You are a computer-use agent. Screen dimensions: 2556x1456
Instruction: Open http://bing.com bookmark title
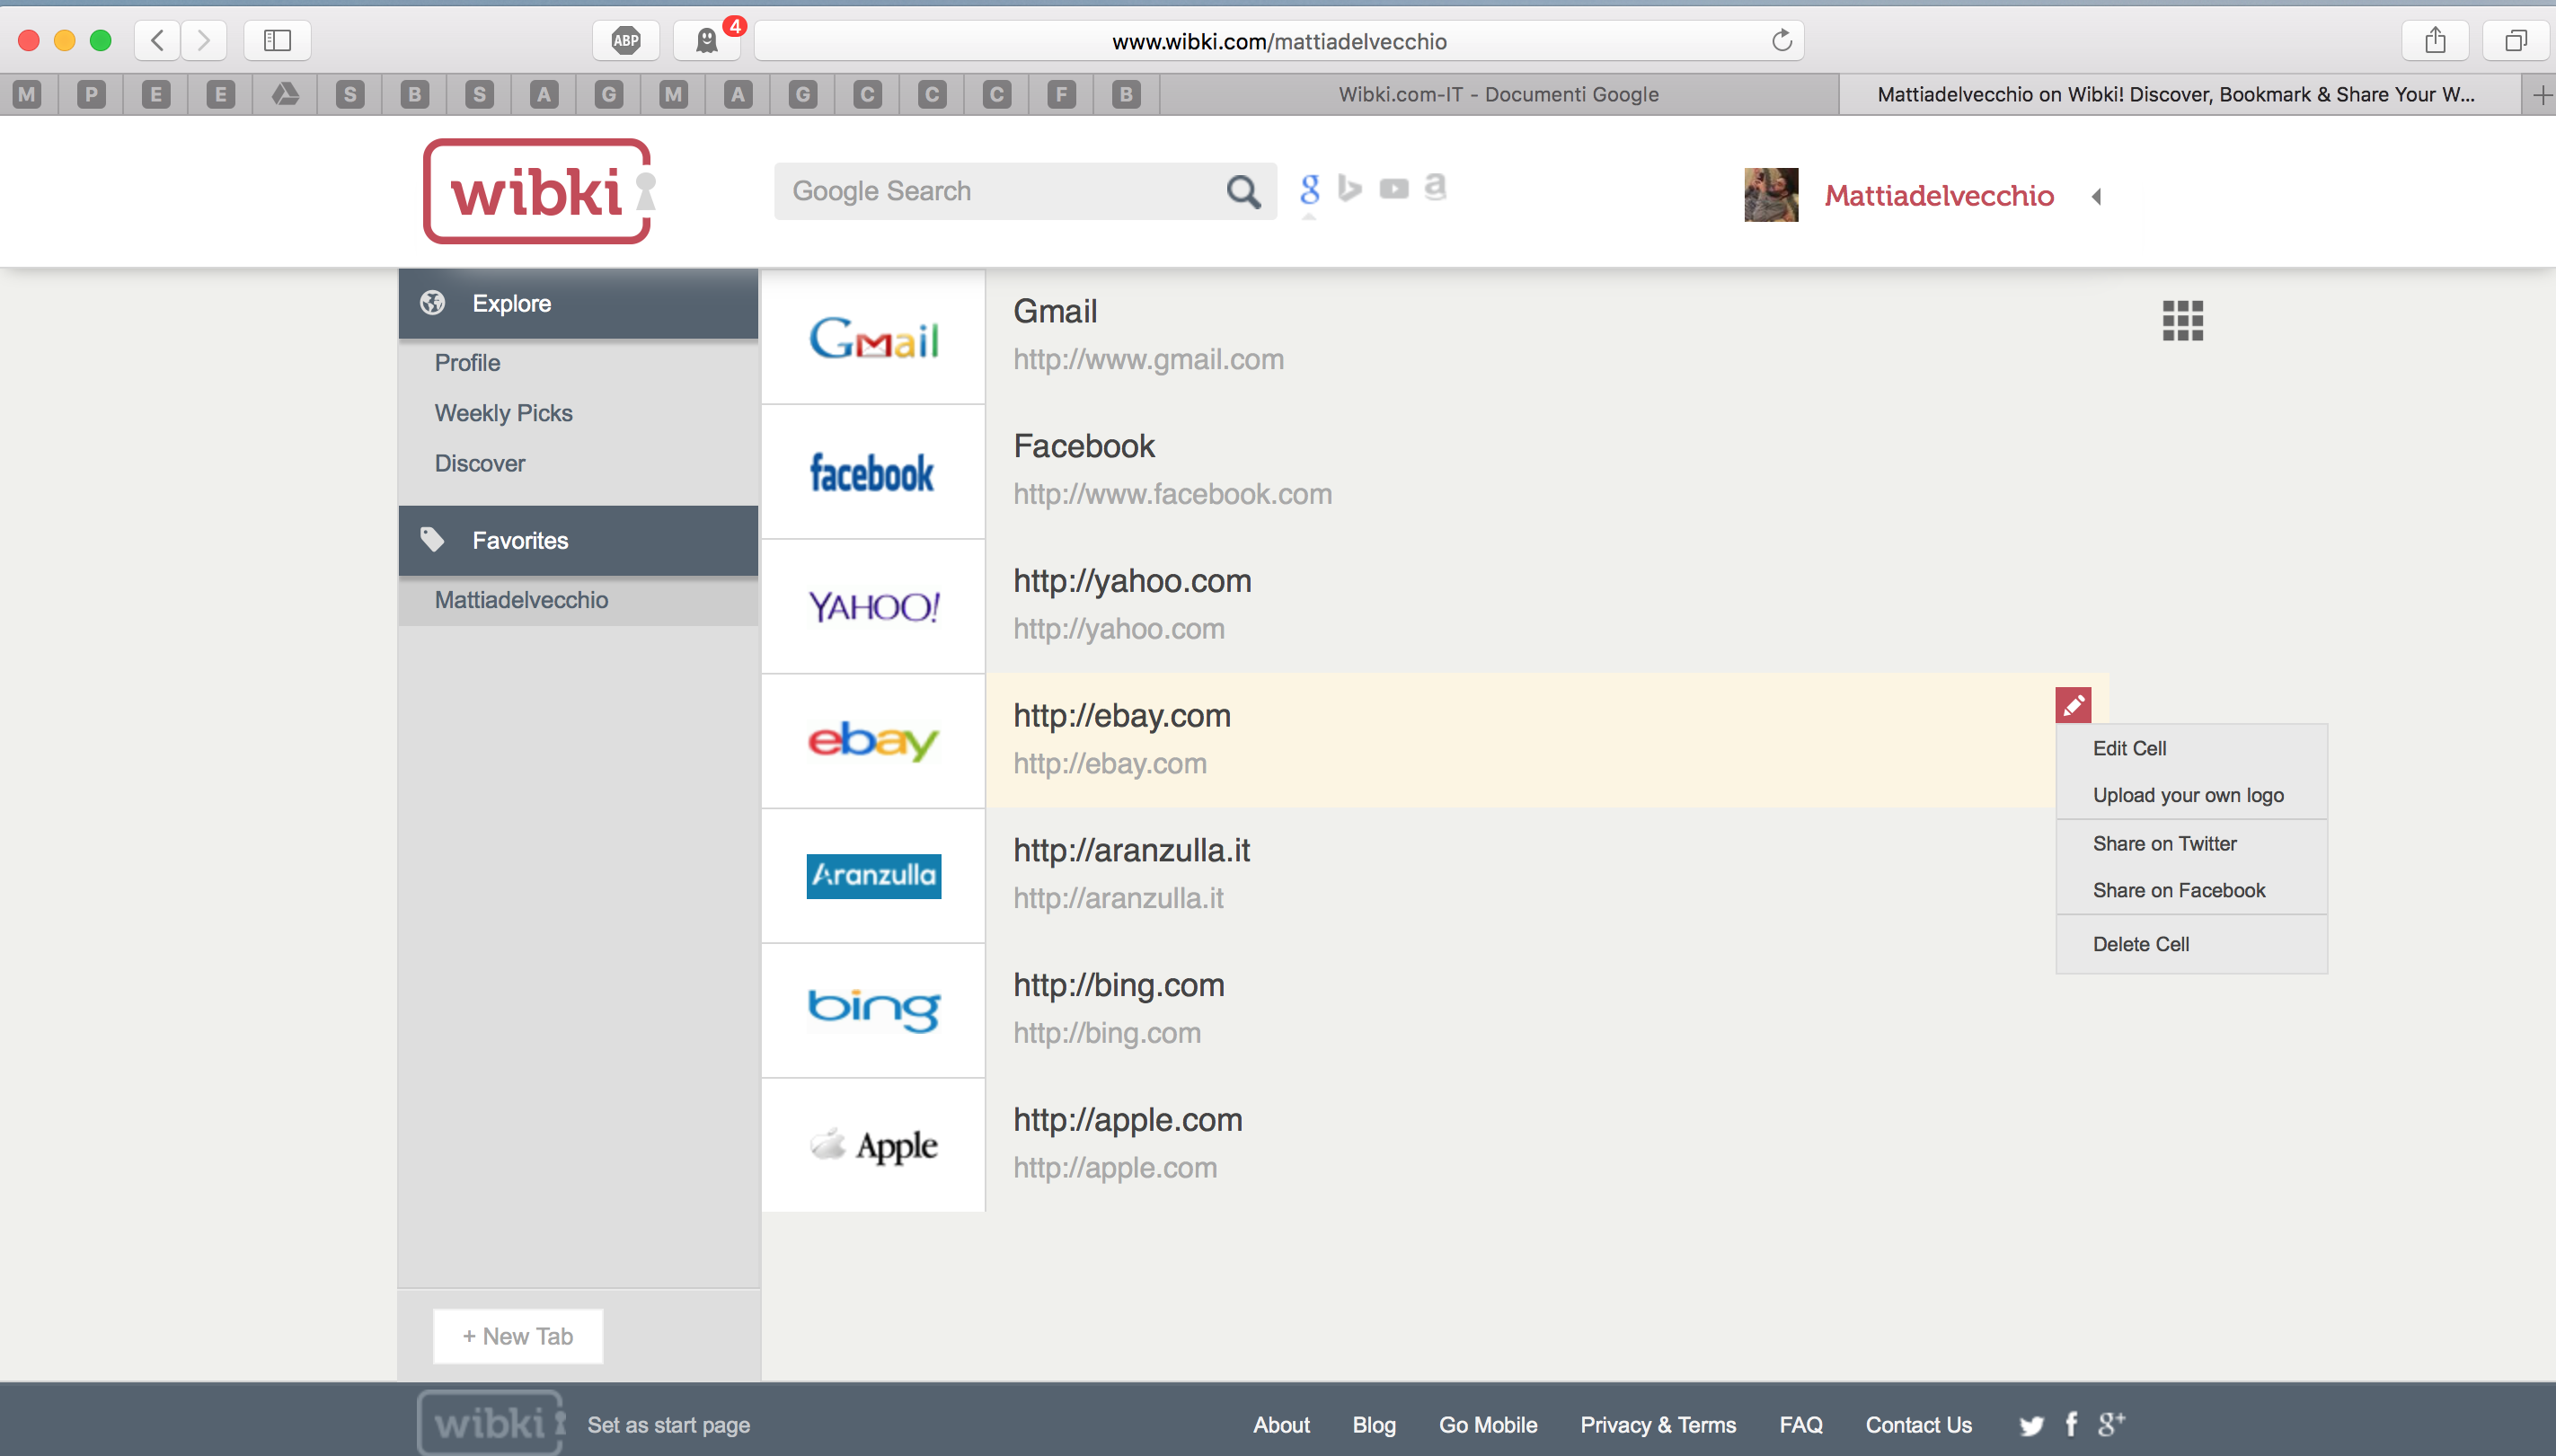pos(1118,985)
